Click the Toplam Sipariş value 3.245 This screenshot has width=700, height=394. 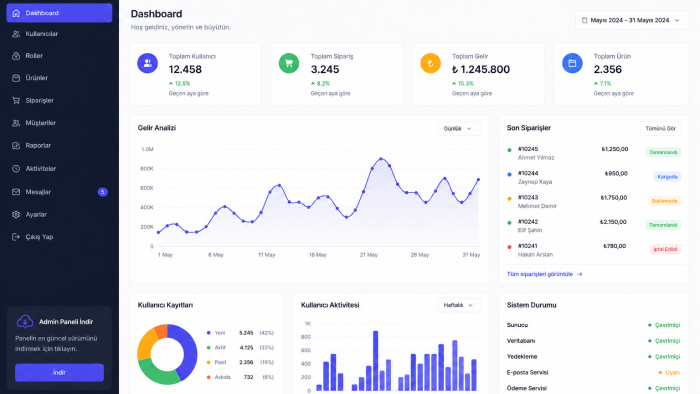click(325, 70)
